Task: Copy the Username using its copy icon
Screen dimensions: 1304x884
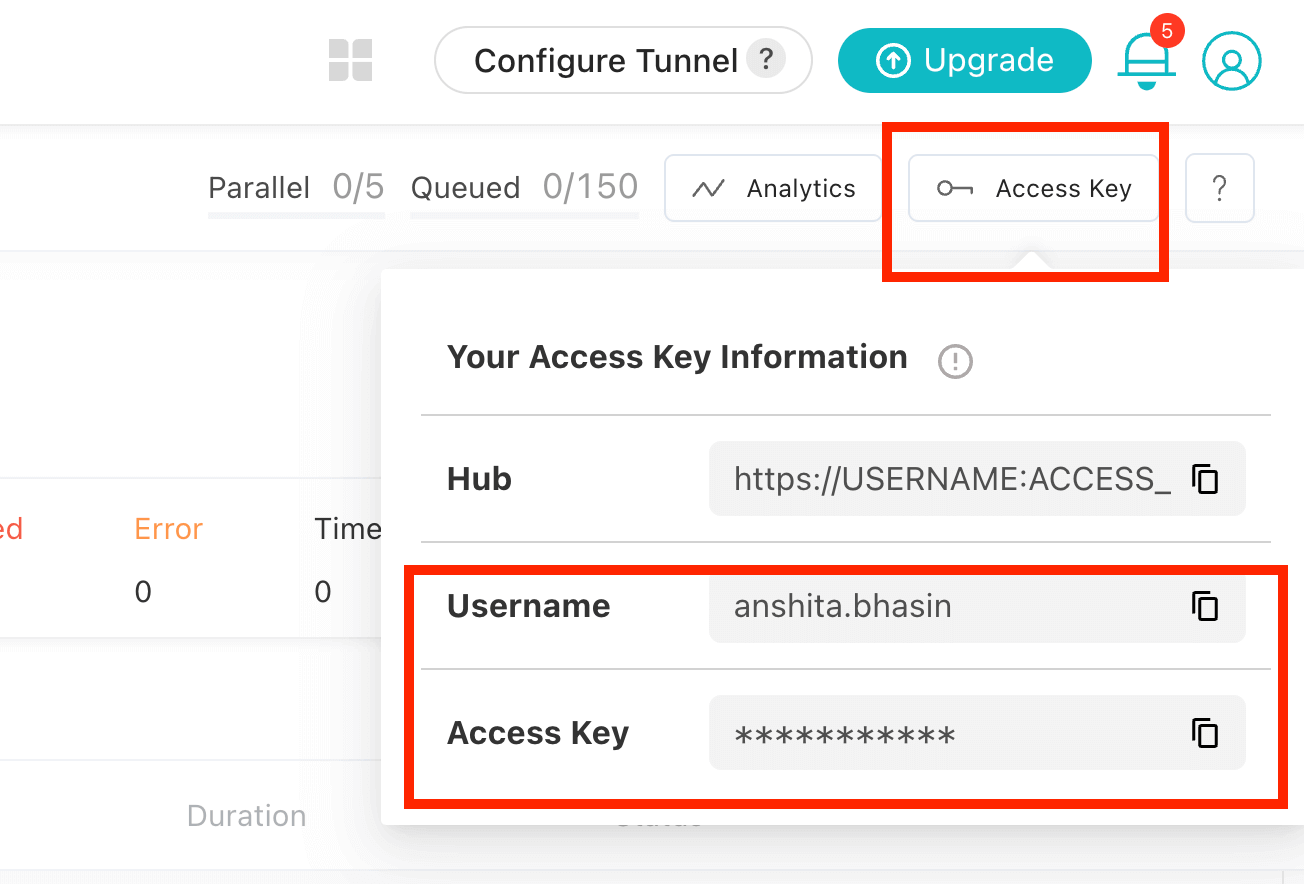Action: click(x=1206, y=606)
